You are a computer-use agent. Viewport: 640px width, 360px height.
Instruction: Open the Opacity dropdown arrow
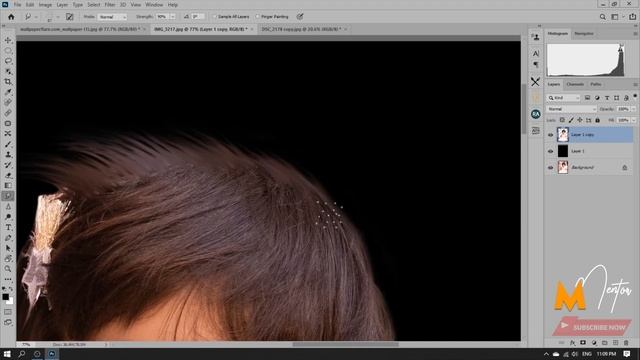pyautogui.click(x=634, y=109)
